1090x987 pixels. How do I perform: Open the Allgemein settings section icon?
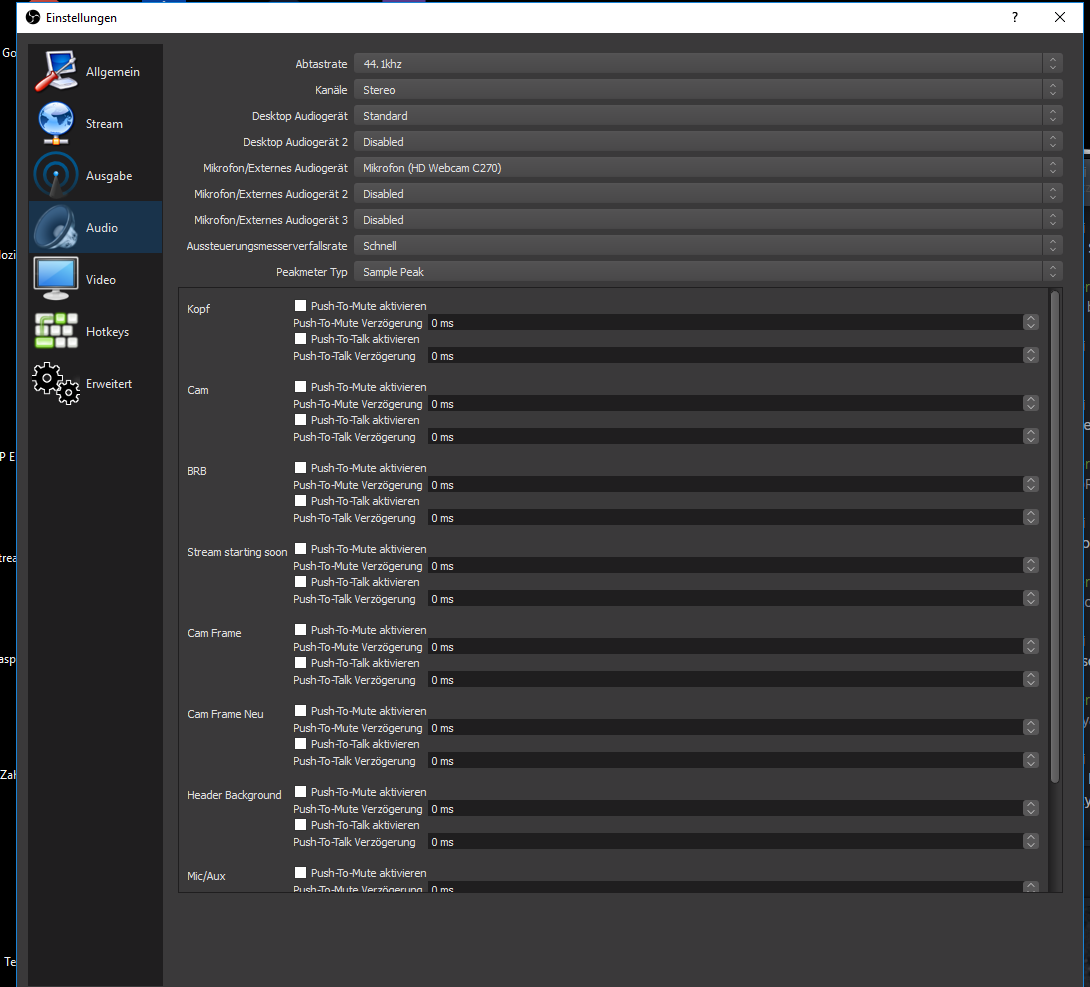tap(56, 71)
